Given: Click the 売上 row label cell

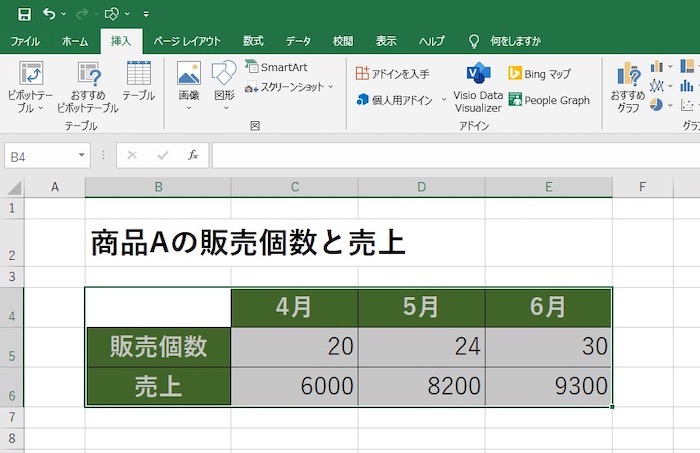Looking at the screenshot, I should click(x=158, y=387).
